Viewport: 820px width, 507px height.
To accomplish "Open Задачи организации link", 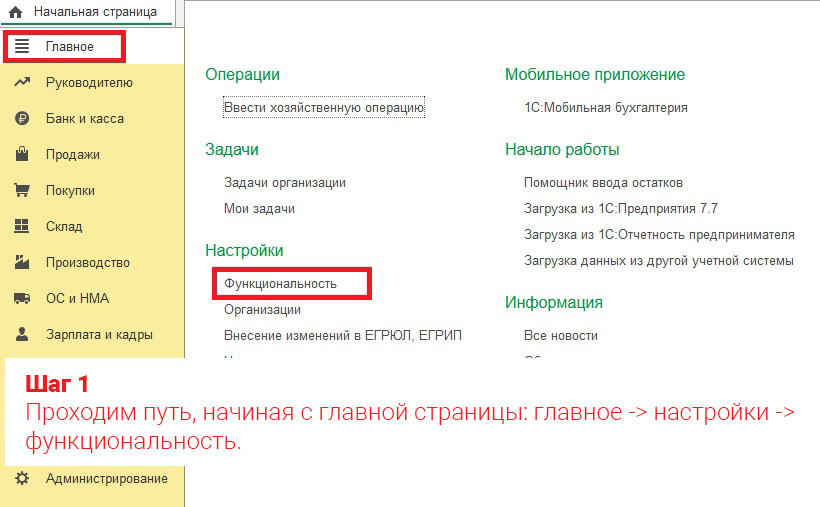I will (x=285, y=183).
